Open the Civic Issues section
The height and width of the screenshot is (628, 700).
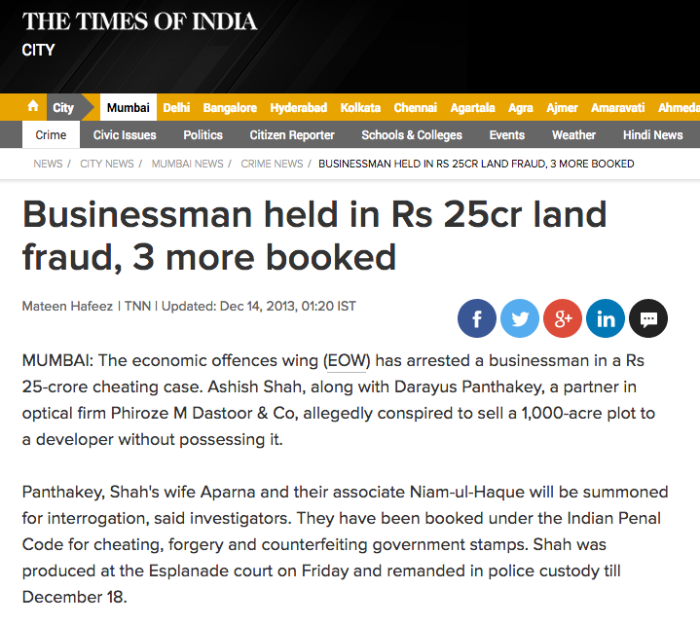click(x=125, y=135)
